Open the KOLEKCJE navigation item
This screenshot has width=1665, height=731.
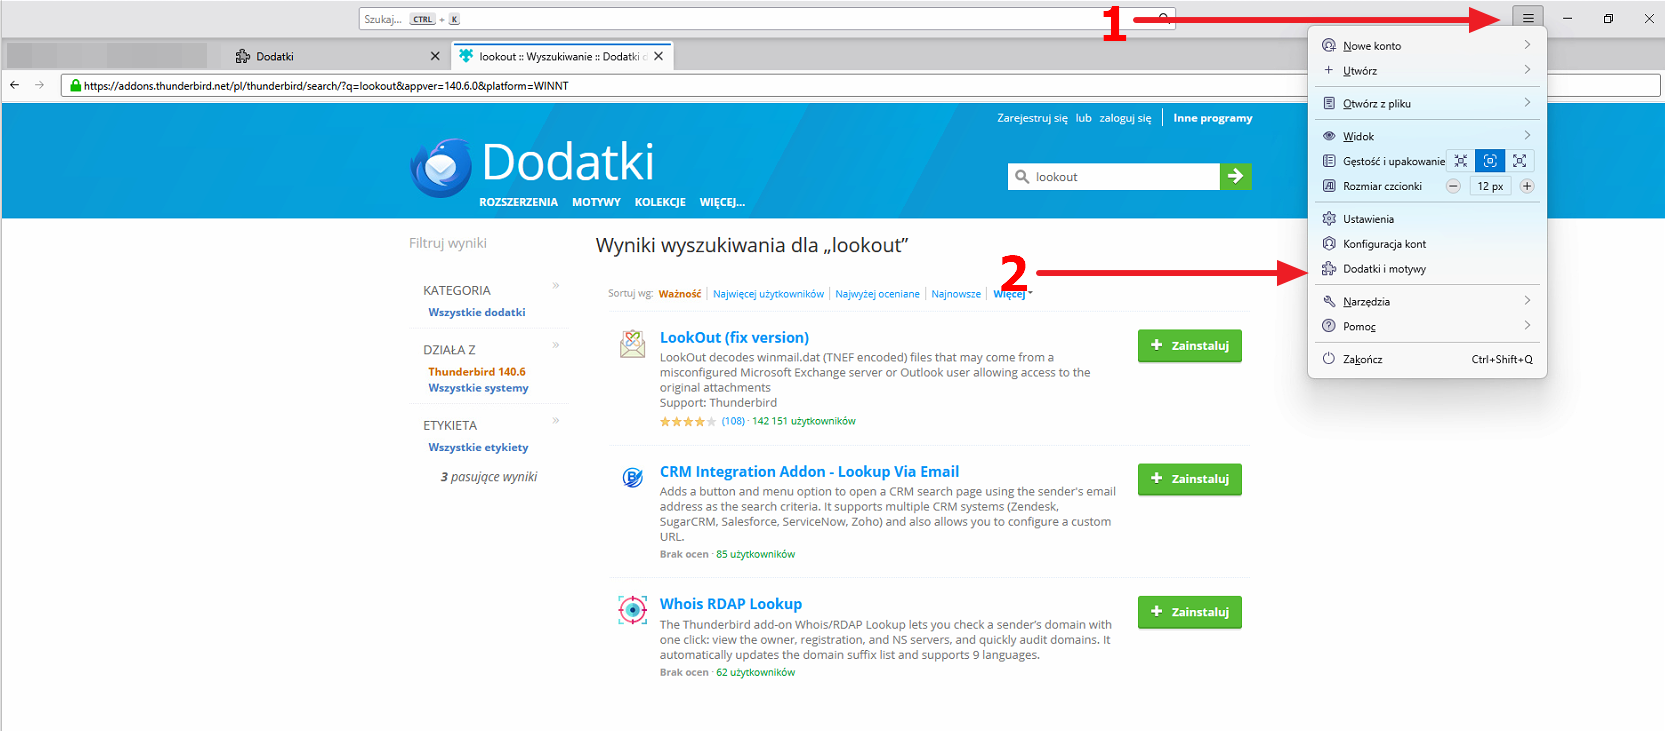660,202
